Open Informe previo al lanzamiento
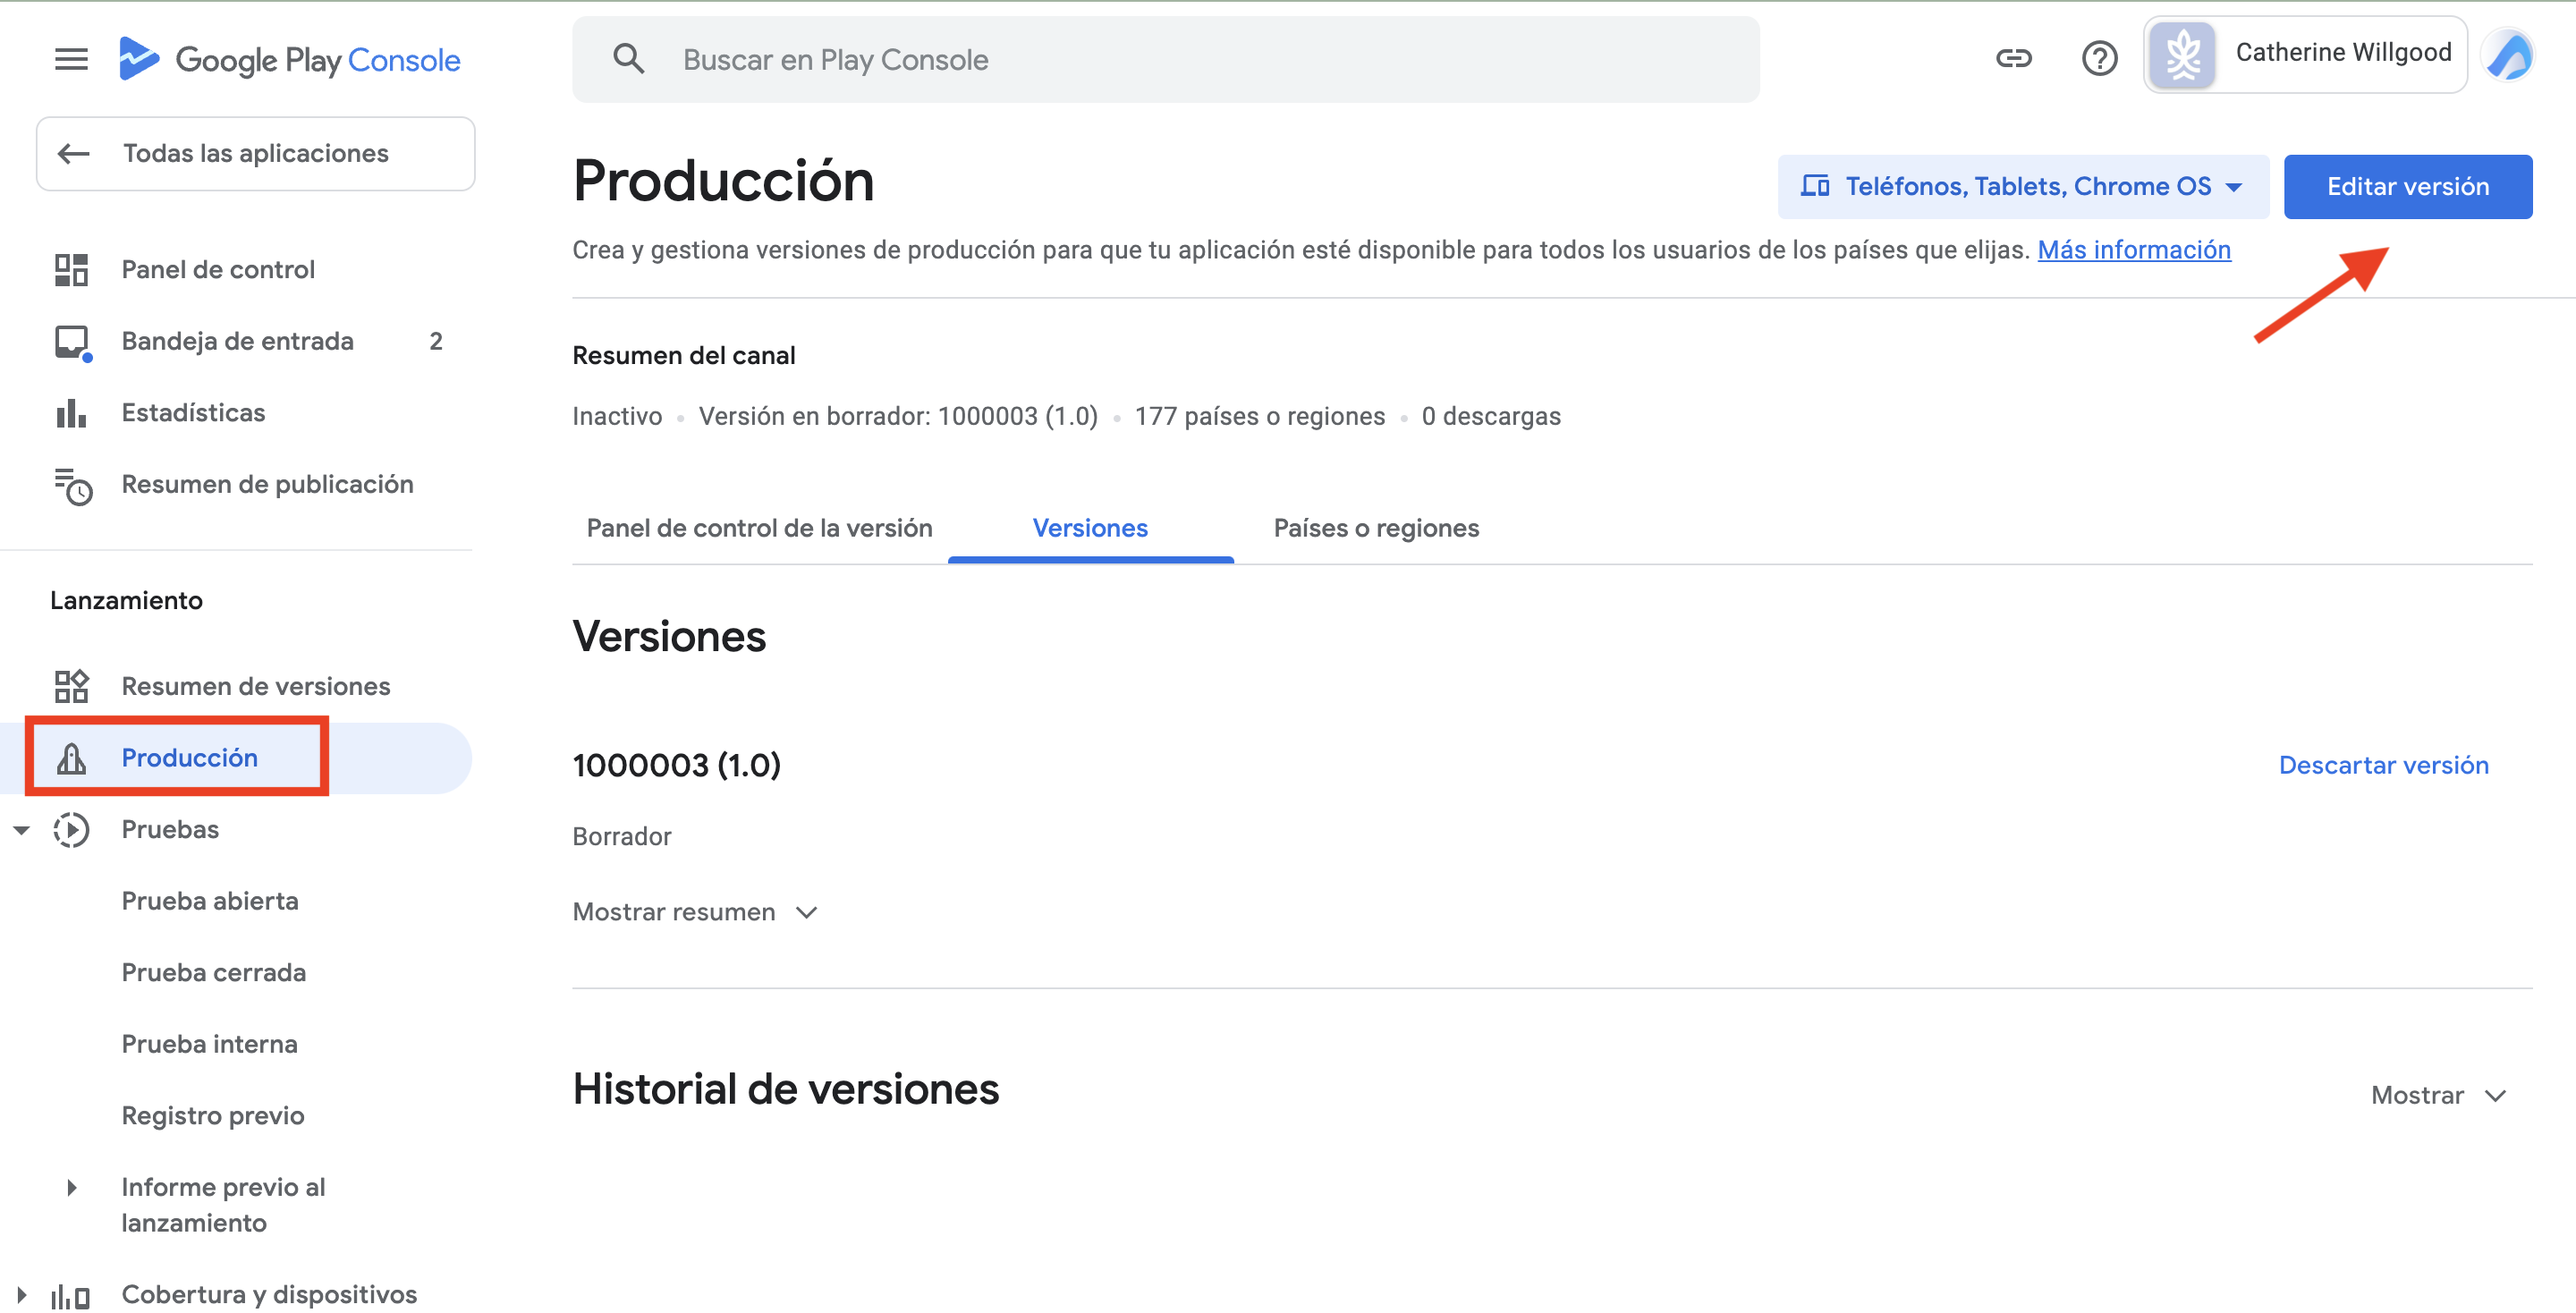 [224, 1205]
